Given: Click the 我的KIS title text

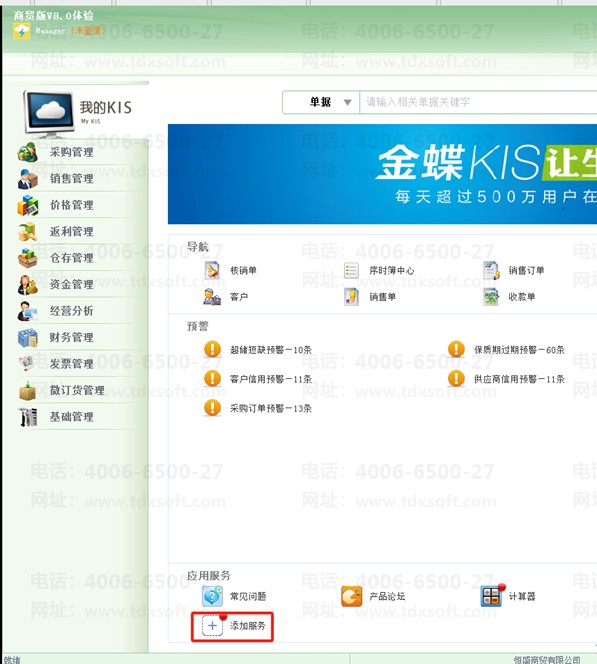Looking at the screenshot, I should click(106, 107).
